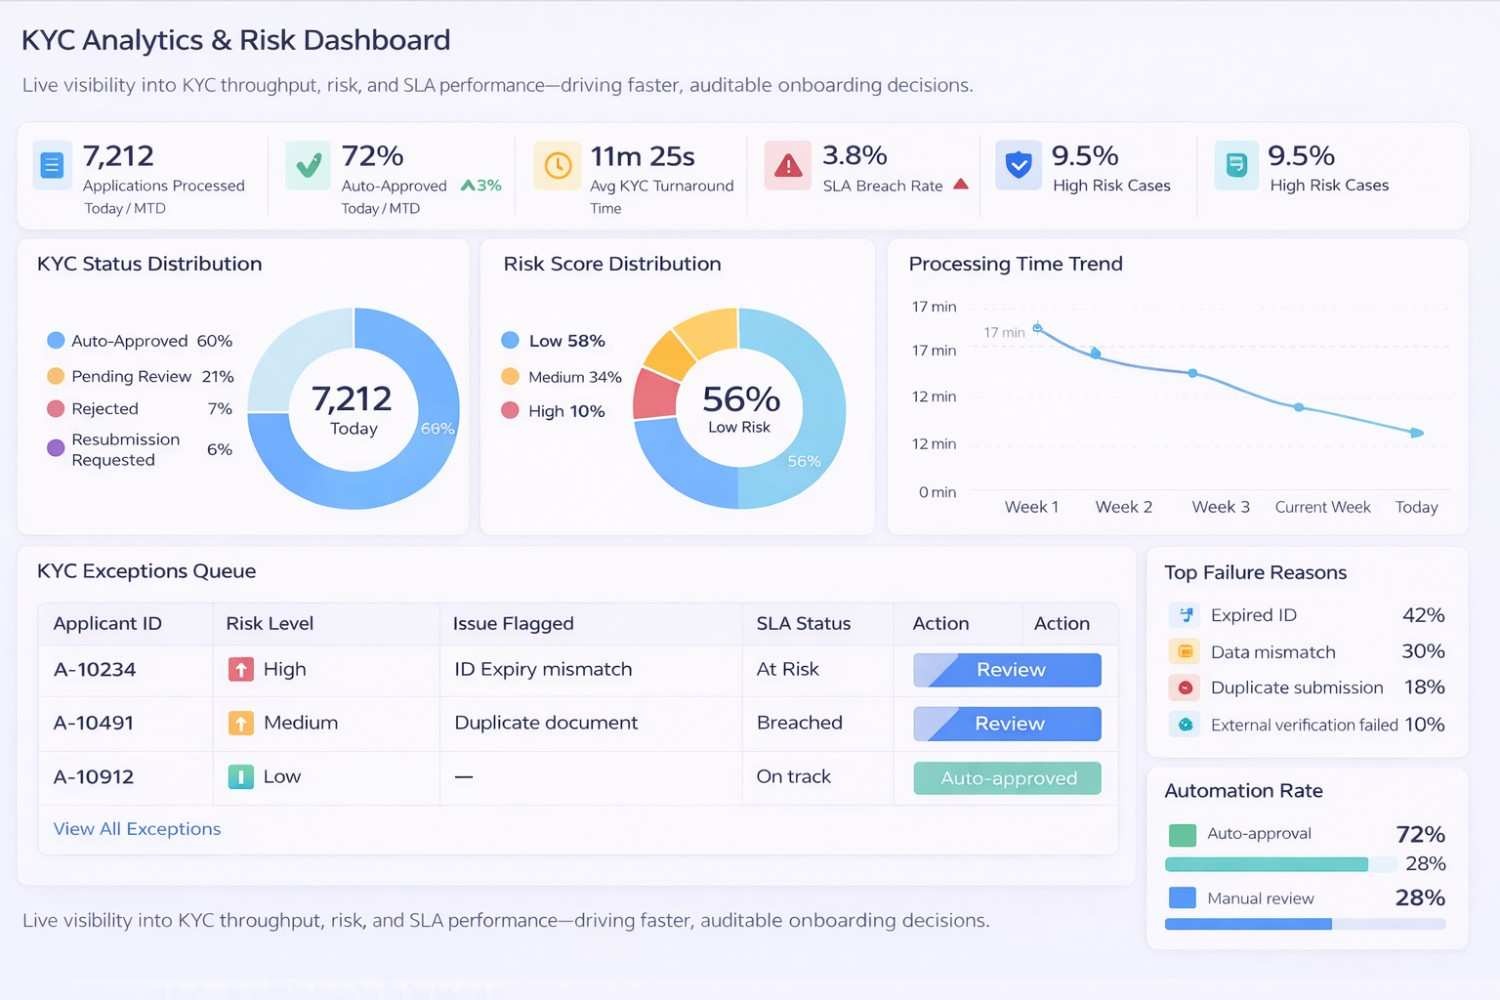Click the Applications Processed document icon
This screenshot has width=1500, height=1000.
coord(51,165)
